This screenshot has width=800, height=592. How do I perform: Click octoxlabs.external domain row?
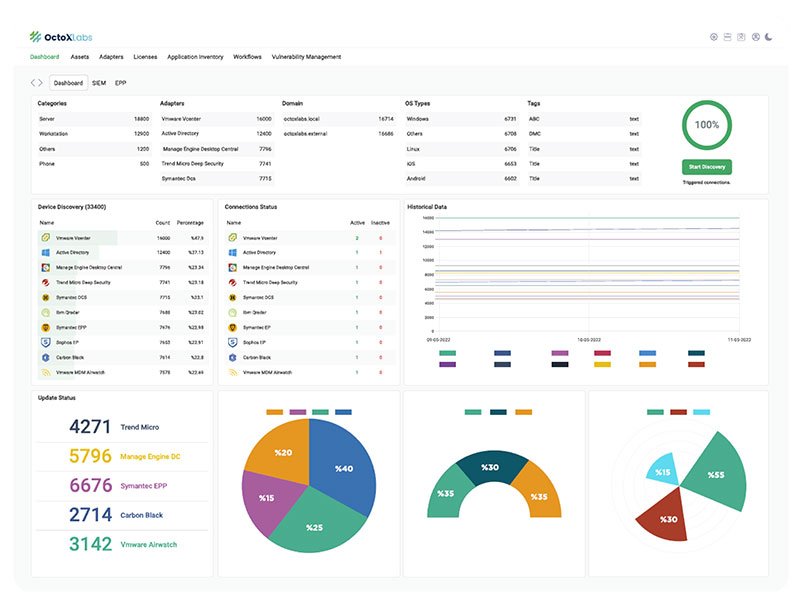pos(339,134)
